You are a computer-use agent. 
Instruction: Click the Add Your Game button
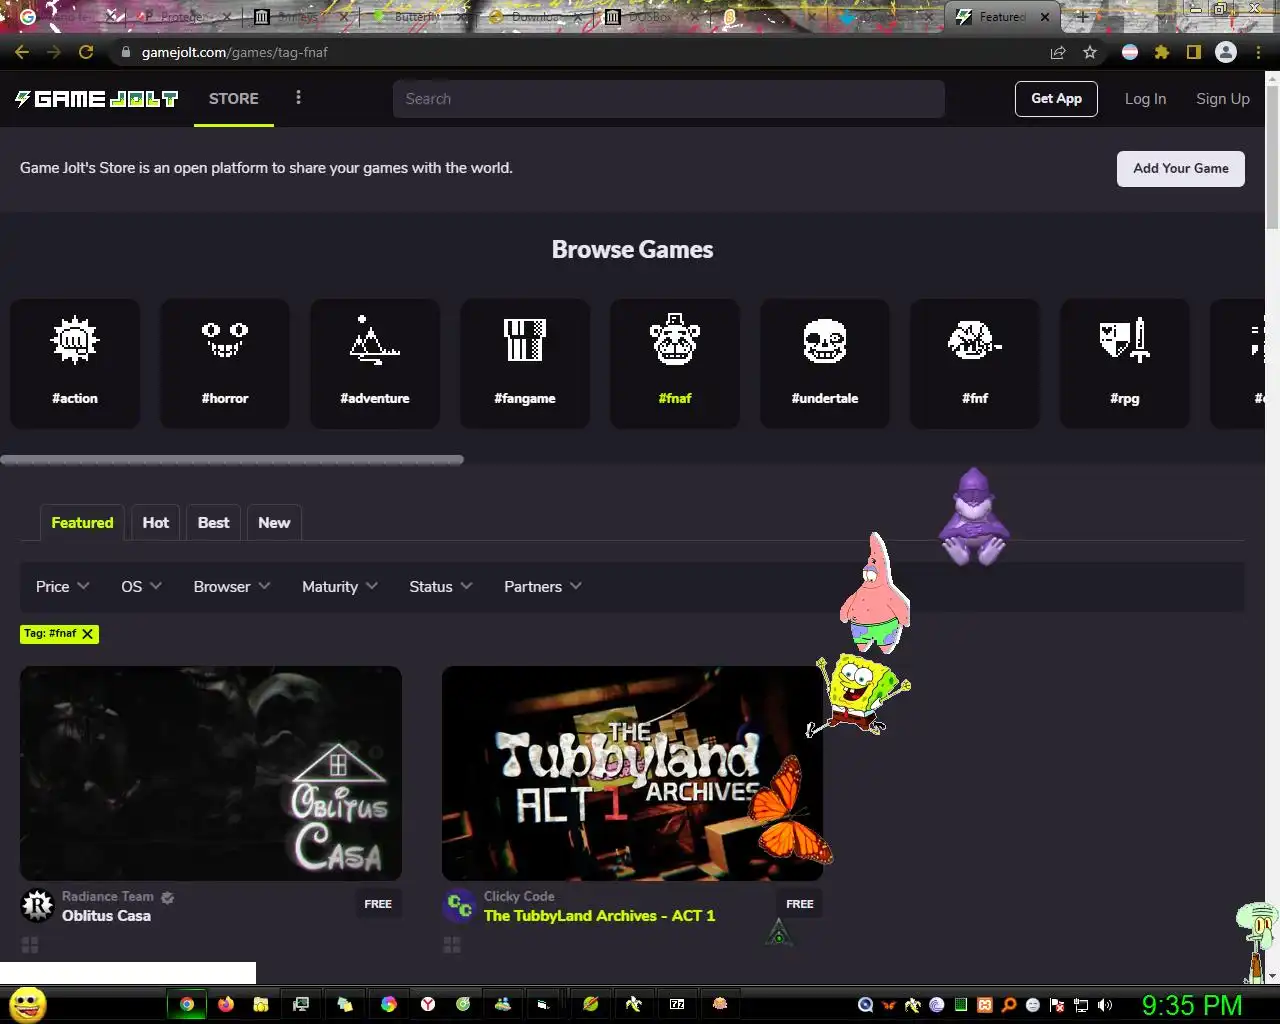pos(1181,168)
